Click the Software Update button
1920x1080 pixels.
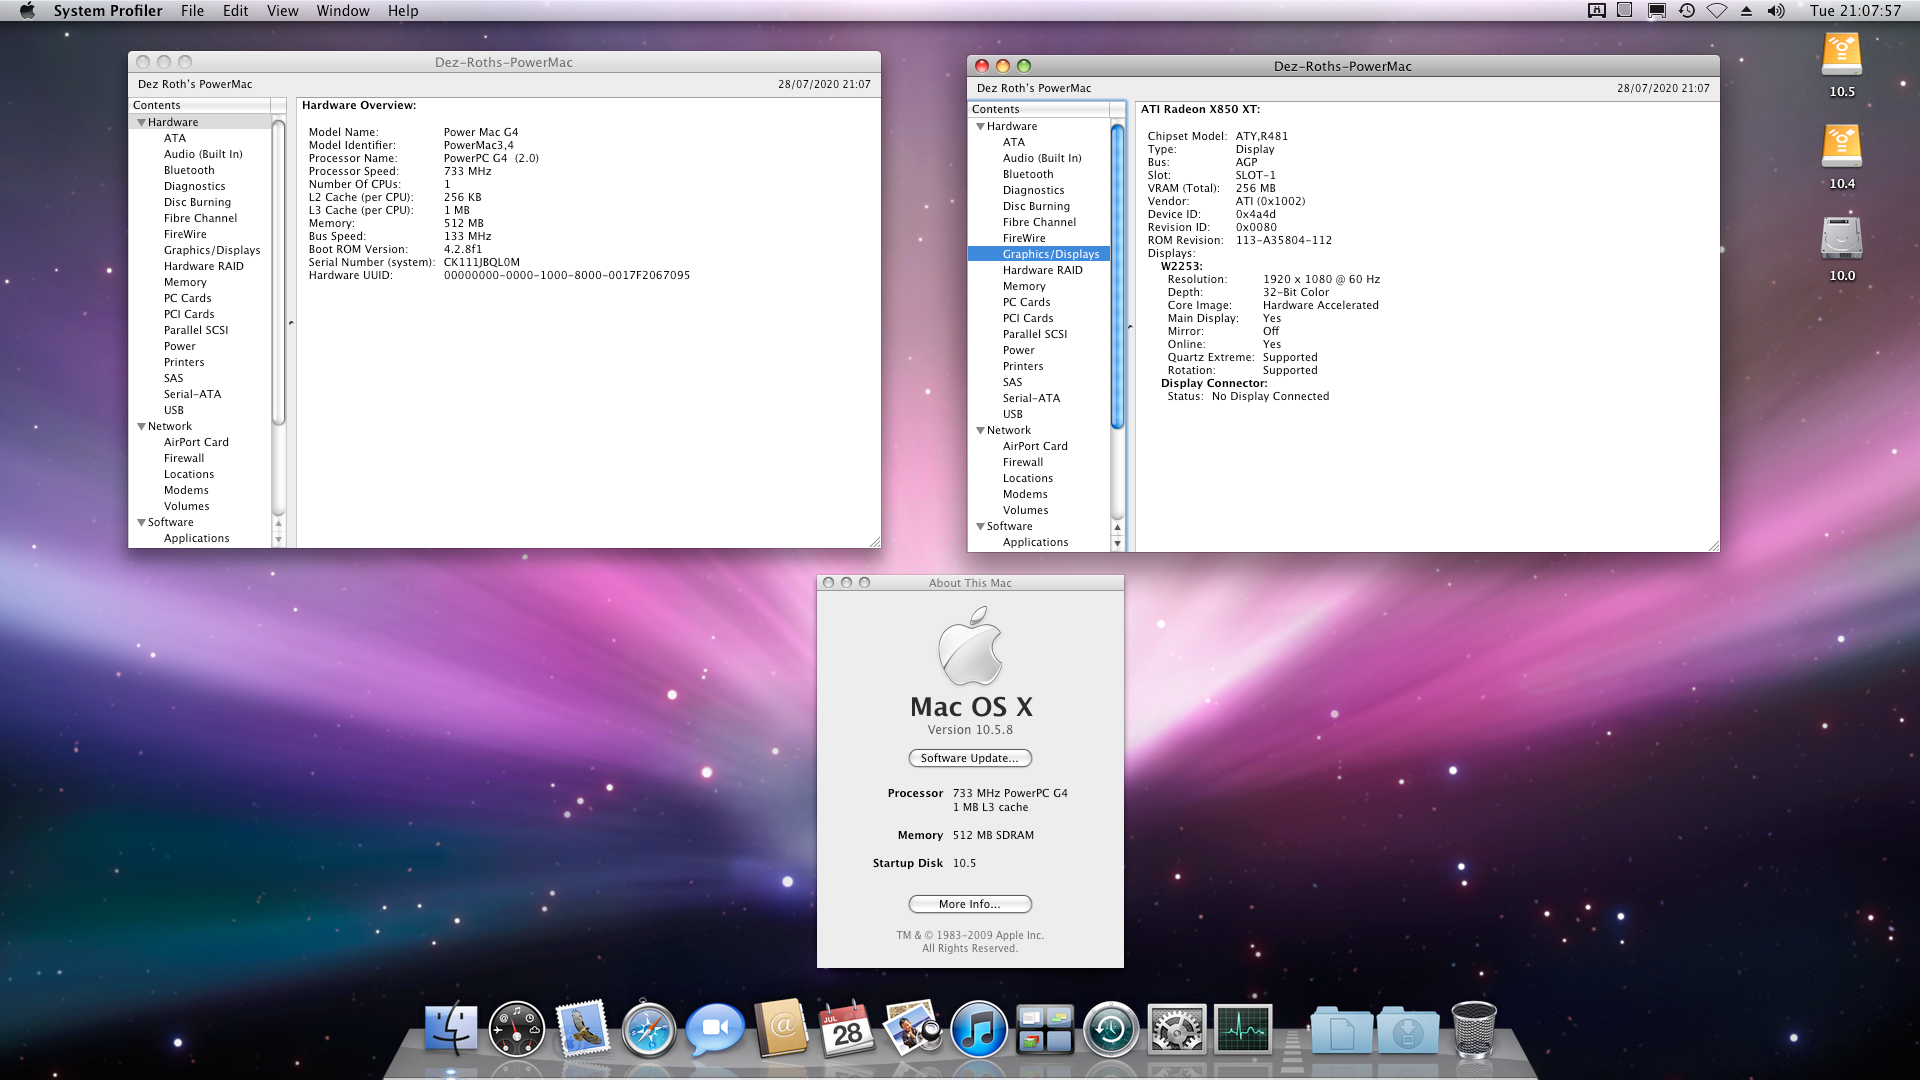pos(969,758)
